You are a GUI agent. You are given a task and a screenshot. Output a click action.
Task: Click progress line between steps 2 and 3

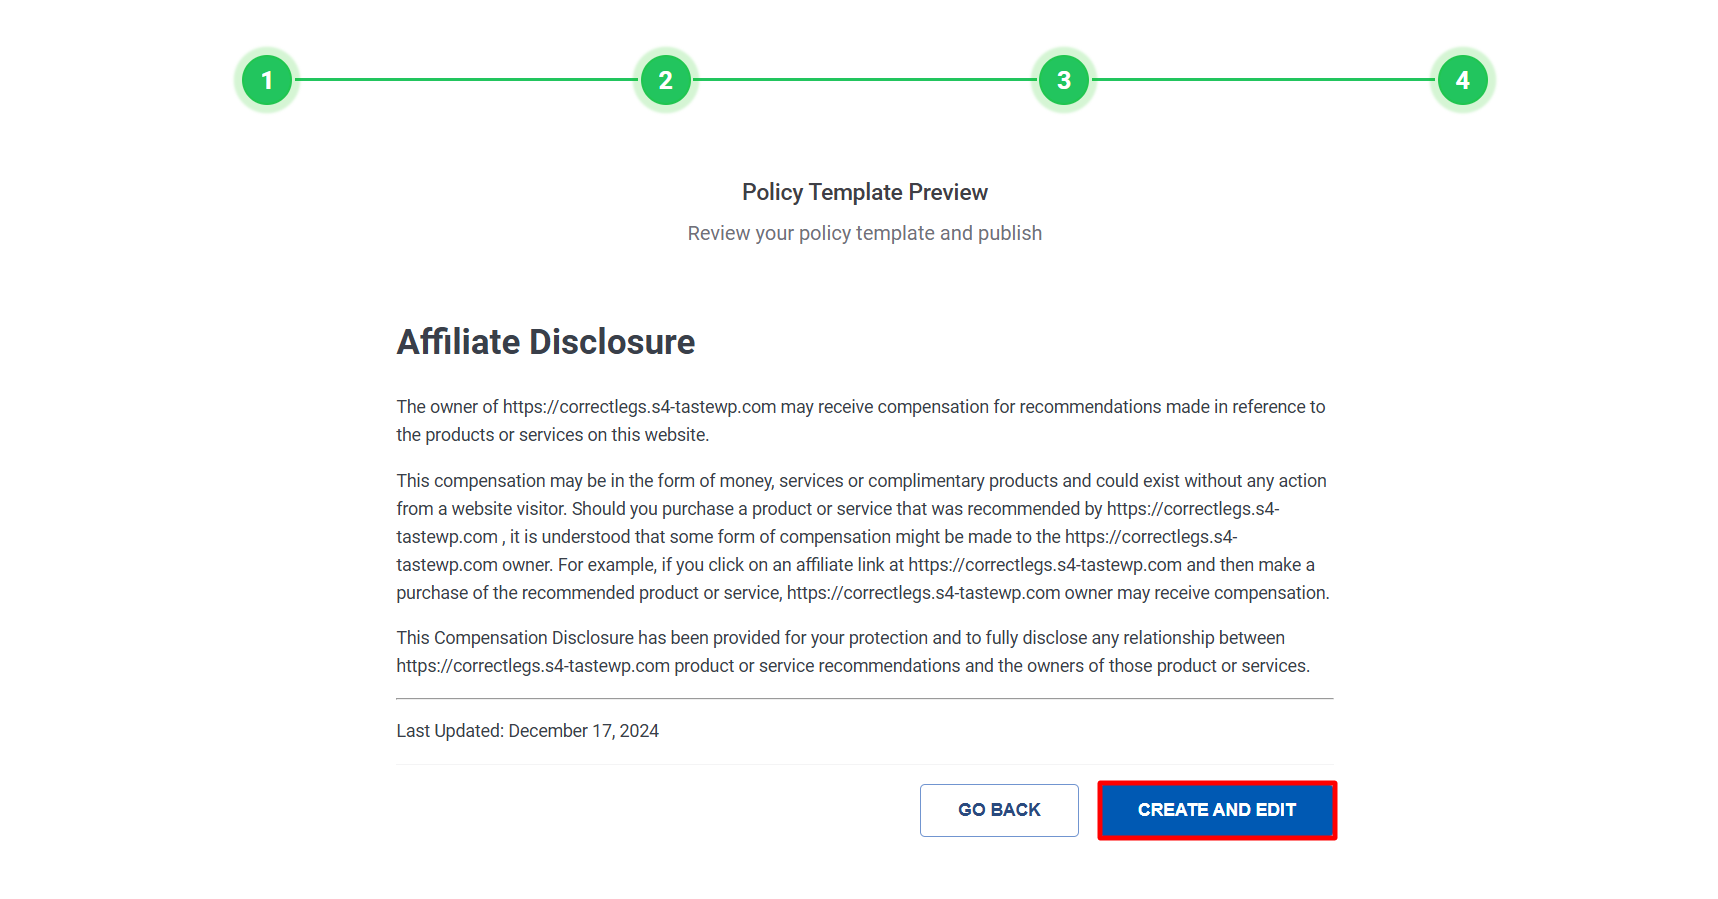865,80
